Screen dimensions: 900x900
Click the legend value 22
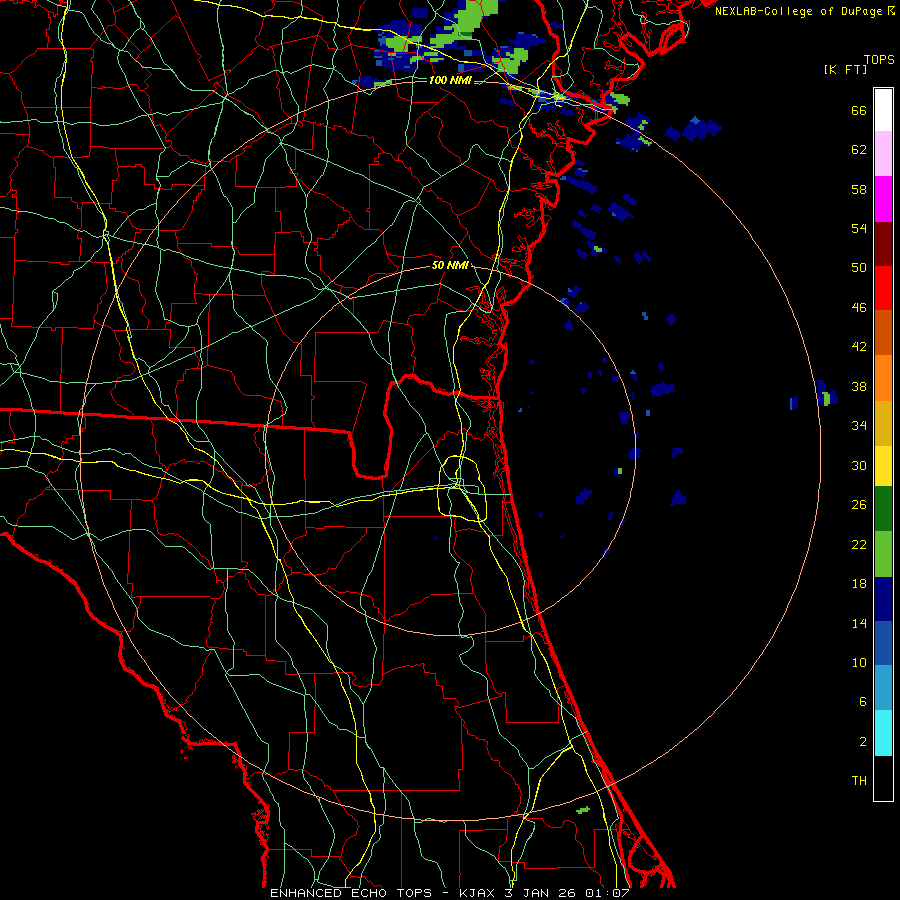[859, 544]
